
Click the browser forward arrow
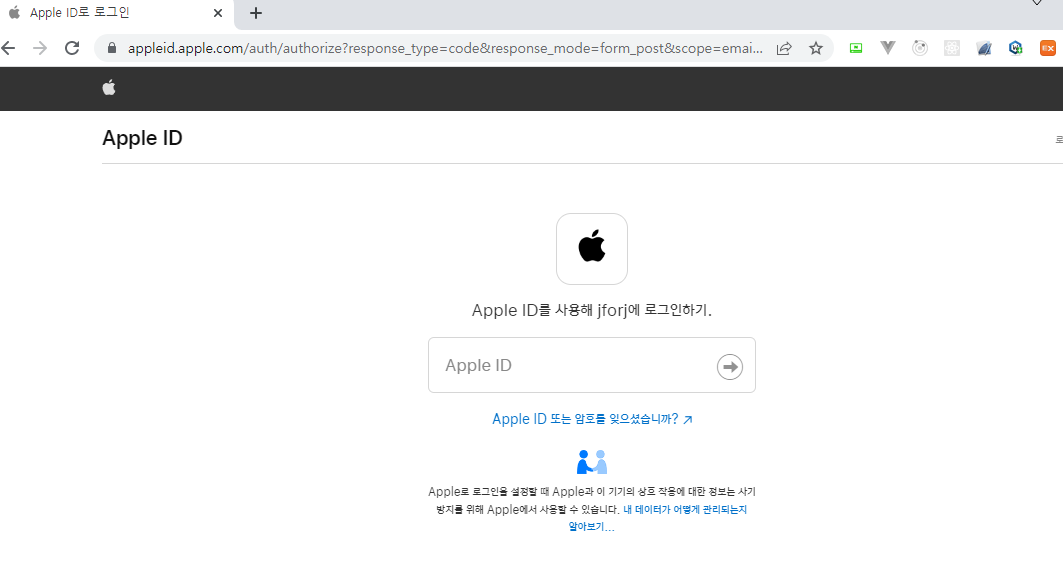pos(40,48)
